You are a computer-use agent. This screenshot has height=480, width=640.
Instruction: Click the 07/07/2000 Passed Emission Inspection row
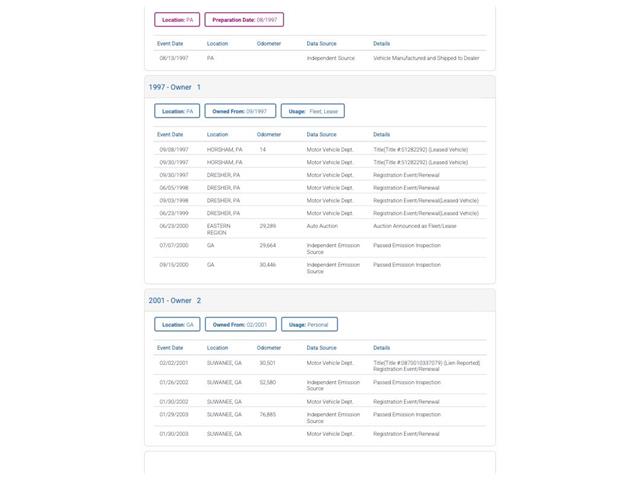[x=320, y=248]
